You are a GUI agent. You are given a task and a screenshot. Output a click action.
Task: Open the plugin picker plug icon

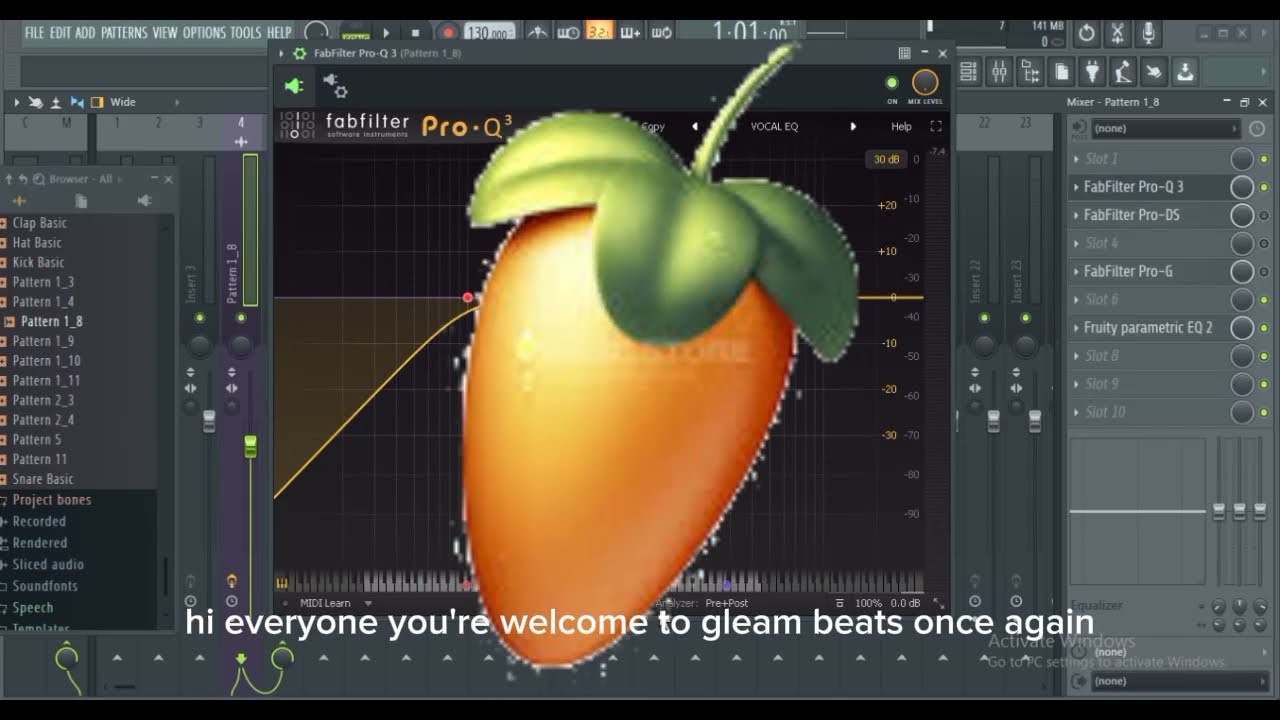1092,72
